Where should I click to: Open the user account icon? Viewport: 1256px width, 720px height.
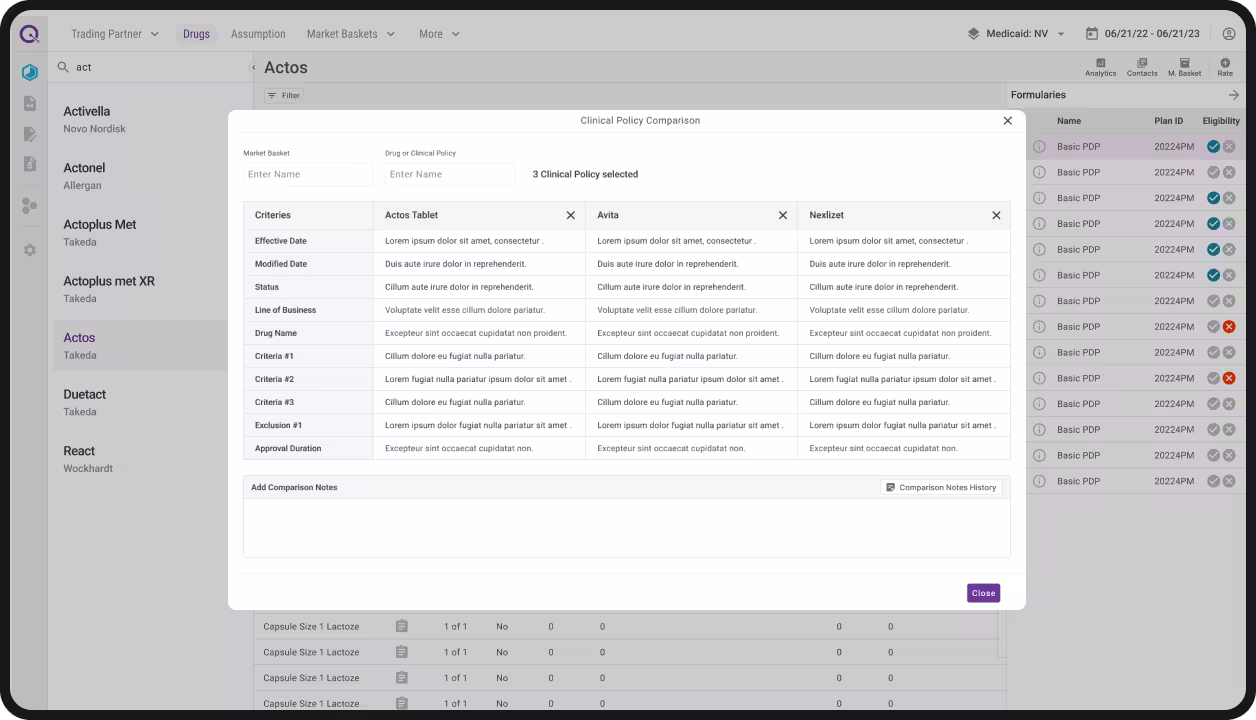1229,34
